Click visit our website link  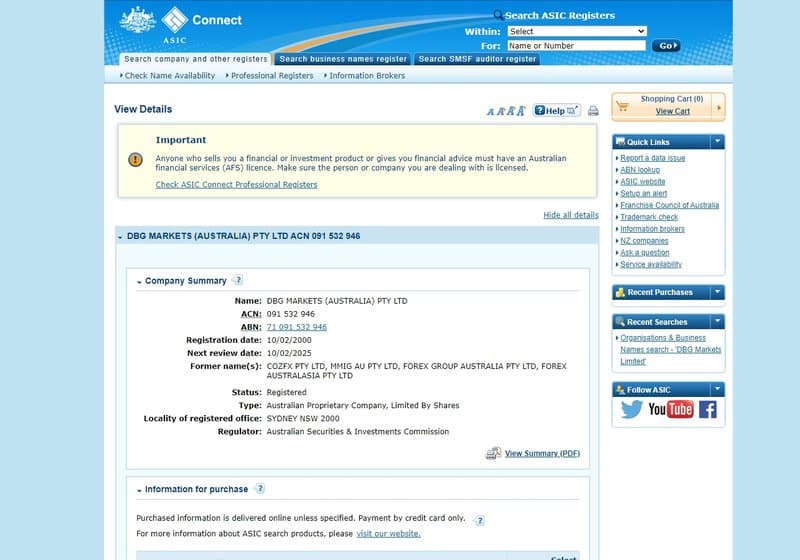(x=388, y=533)
